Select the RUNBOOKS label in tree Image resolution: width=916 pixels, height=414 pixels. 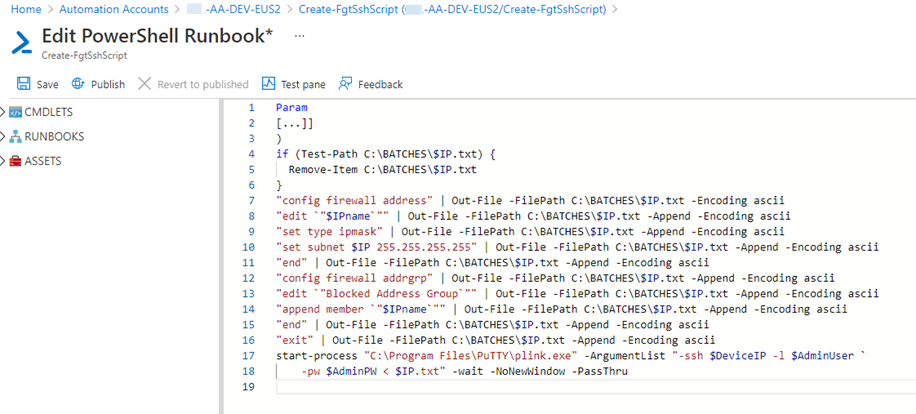[54, 136]
